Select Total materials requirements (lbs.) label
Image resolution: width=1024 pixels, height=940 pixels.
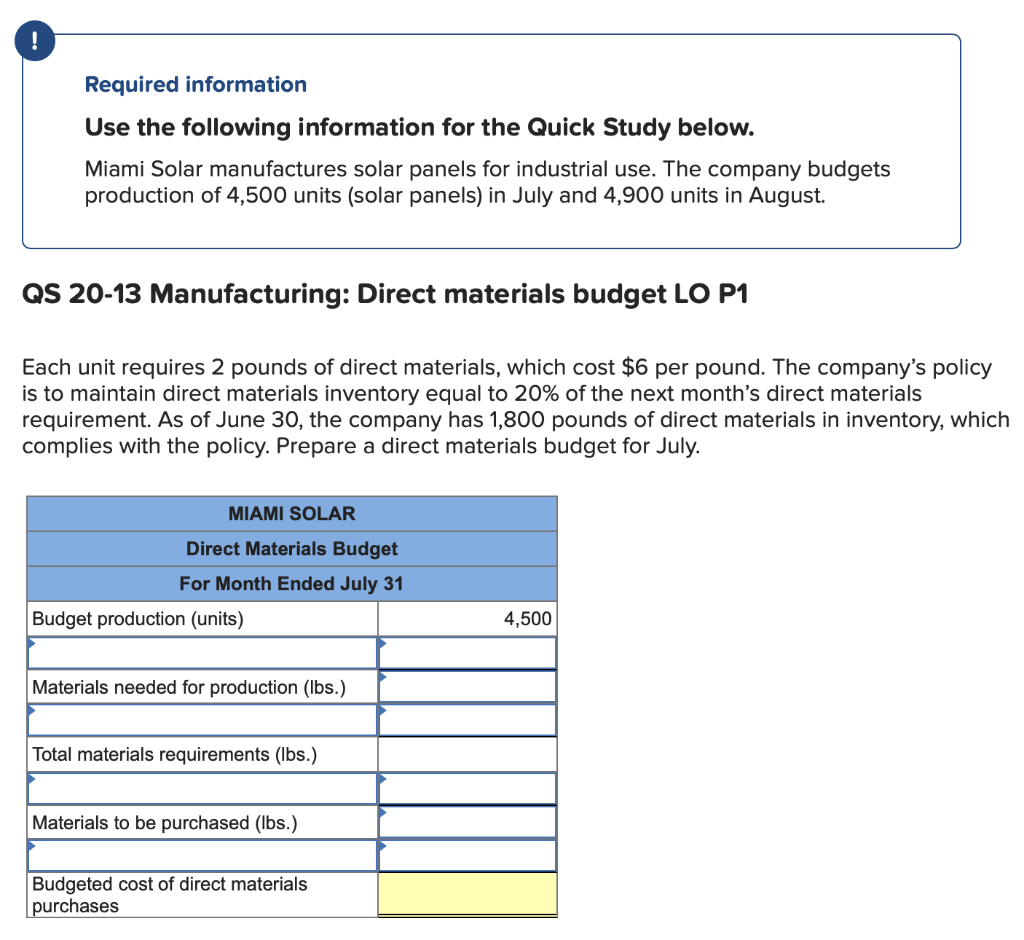[x=174, y=754]
